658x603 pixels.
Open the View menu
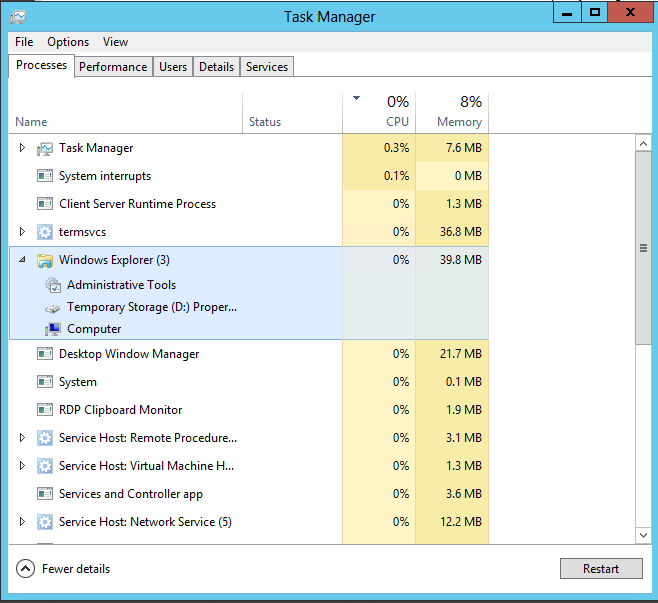pos(115,42)
